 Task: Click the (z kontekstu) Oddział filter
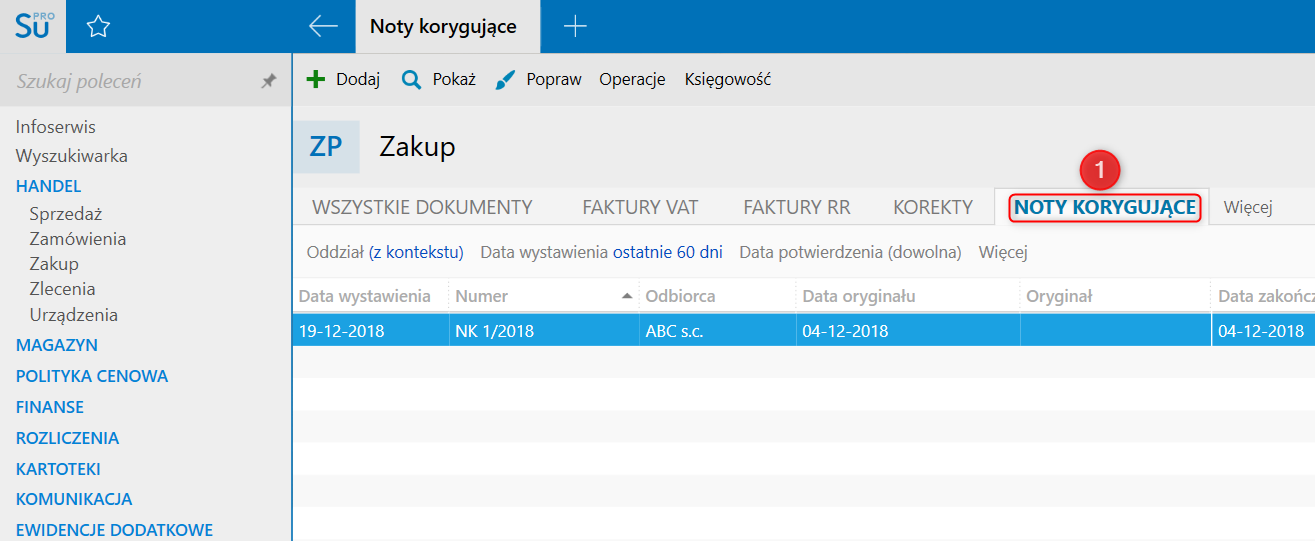[x=416, y=253]
